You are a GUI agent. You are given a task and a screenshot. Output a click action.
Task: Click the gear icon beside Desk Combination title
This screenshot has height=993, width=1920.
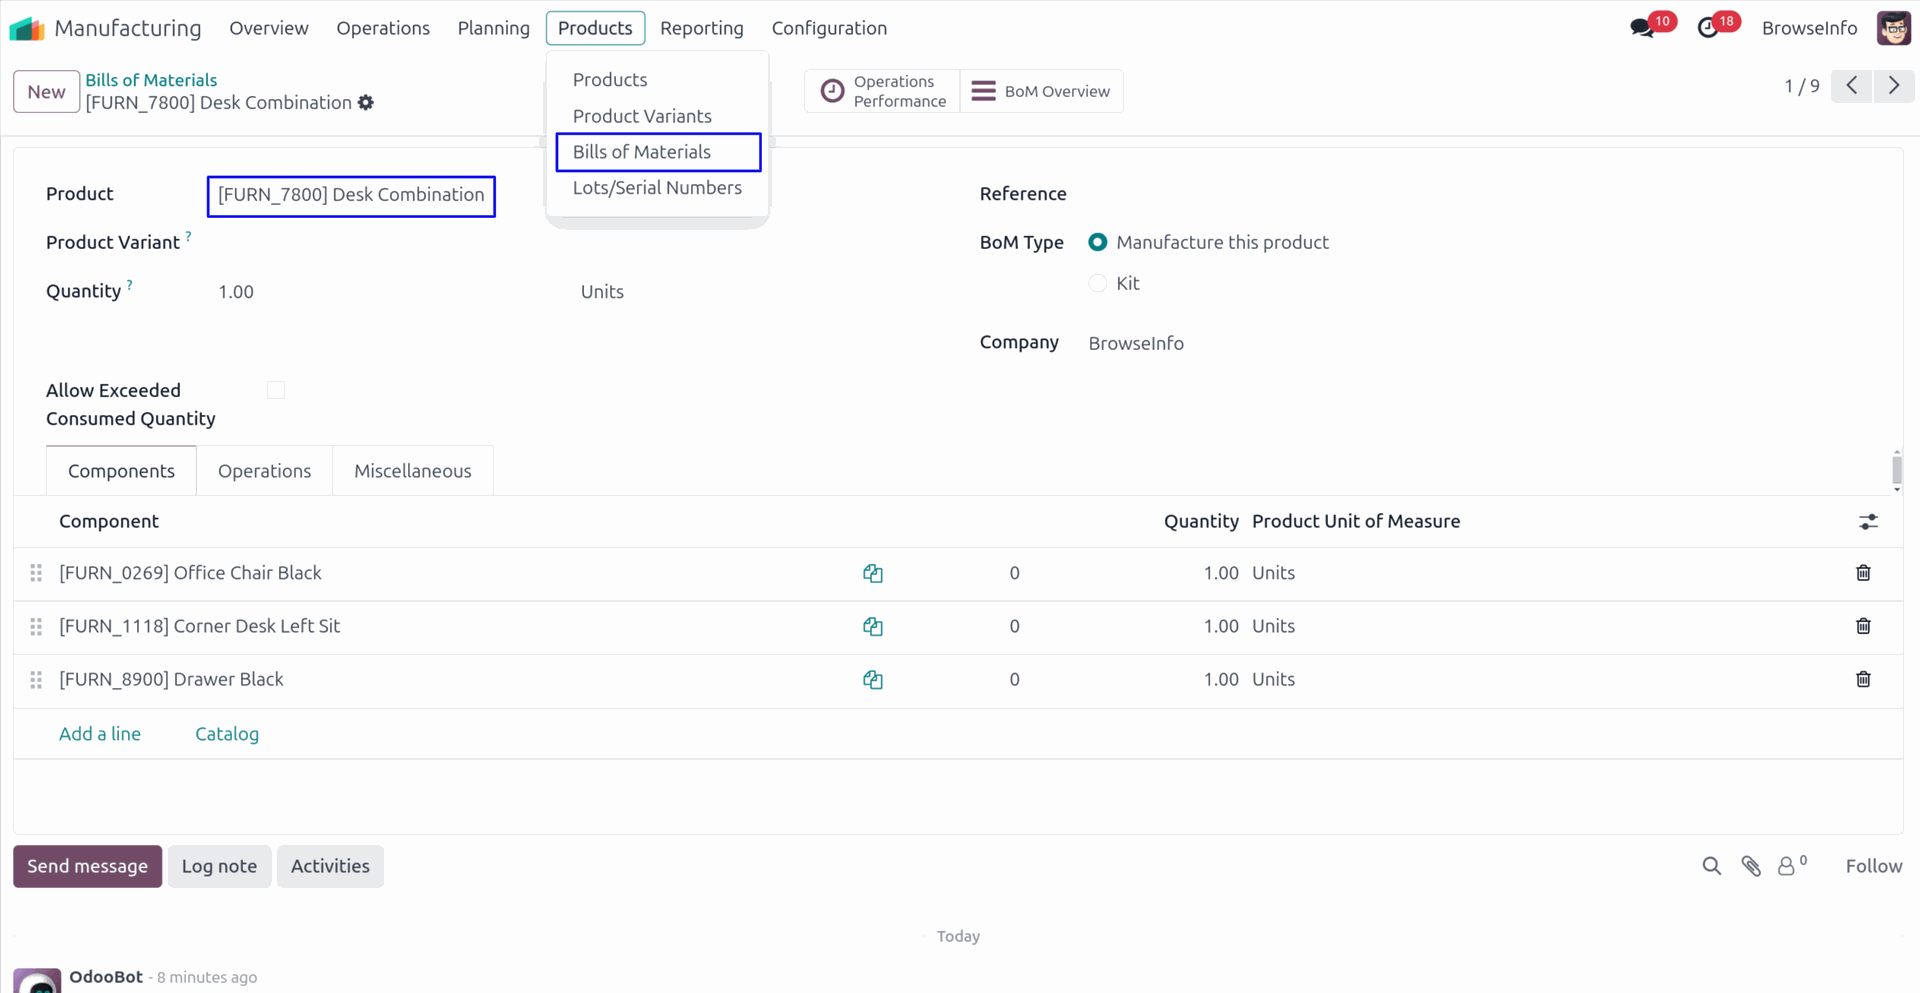(x=366, y=103)
